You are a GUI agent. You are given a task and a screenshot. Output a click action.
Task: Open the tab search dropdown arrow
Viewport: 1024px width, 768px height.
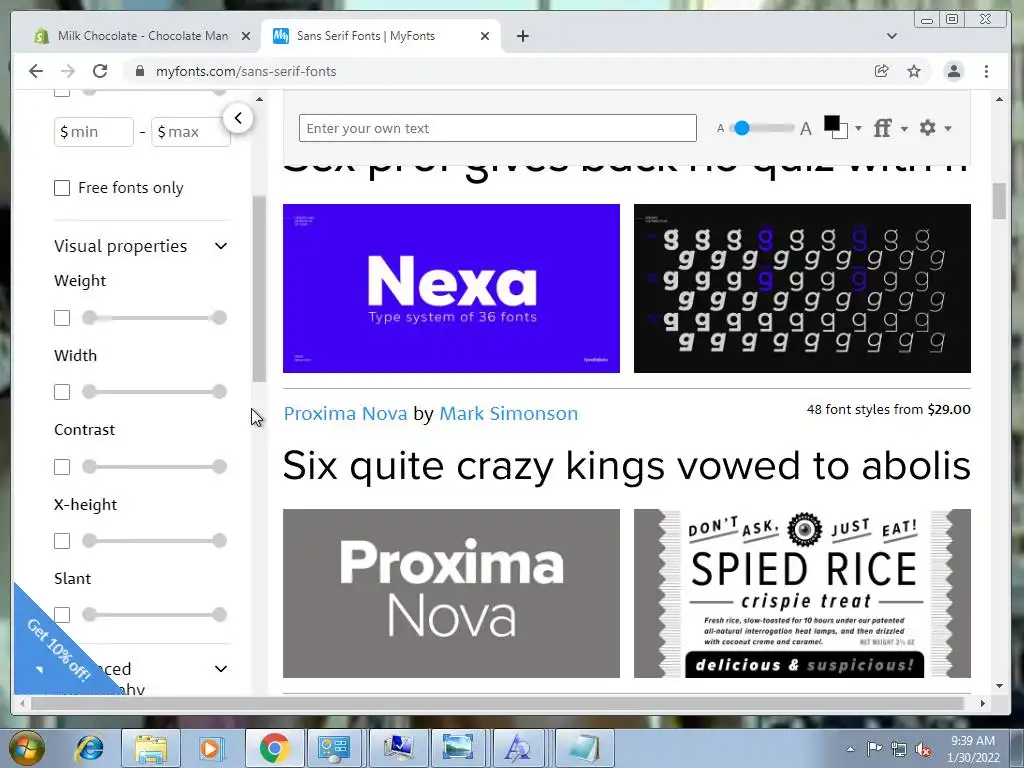click(x=891, y=36)
